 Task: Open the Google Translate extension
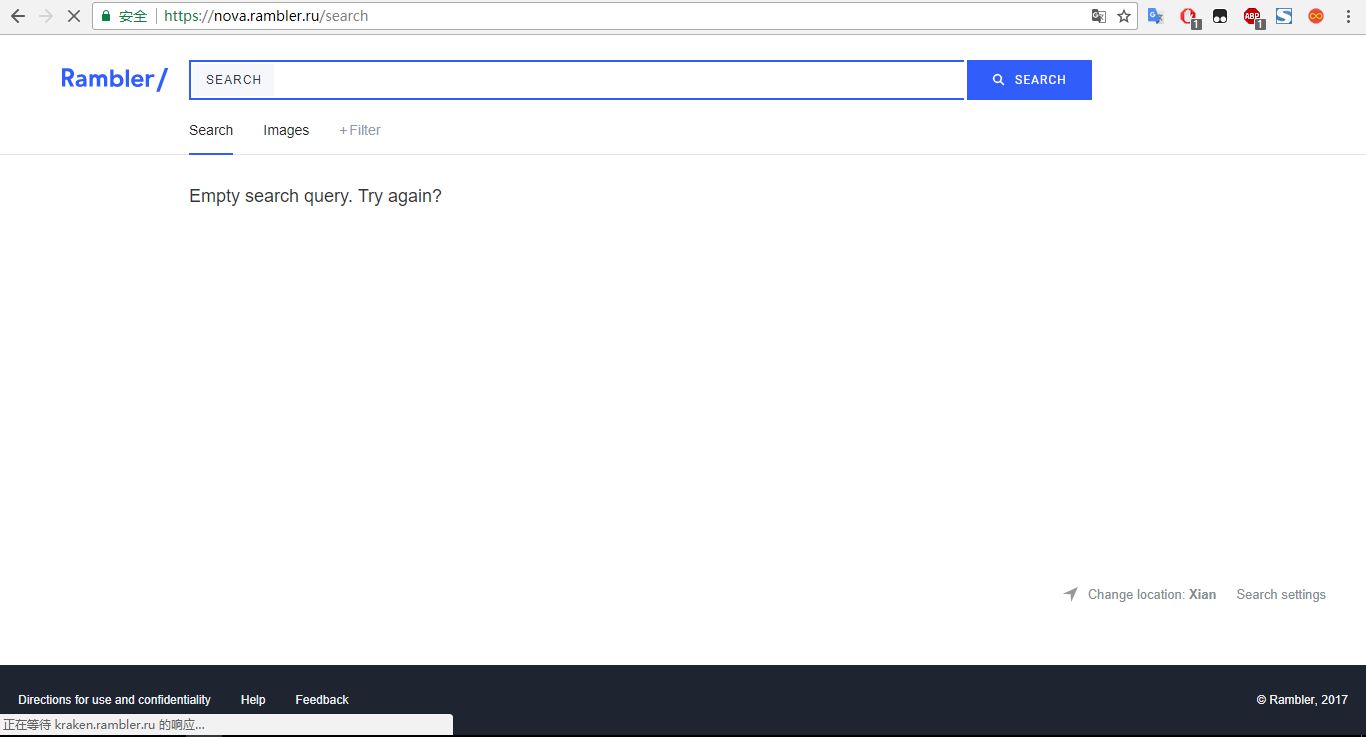[1156, 16]
